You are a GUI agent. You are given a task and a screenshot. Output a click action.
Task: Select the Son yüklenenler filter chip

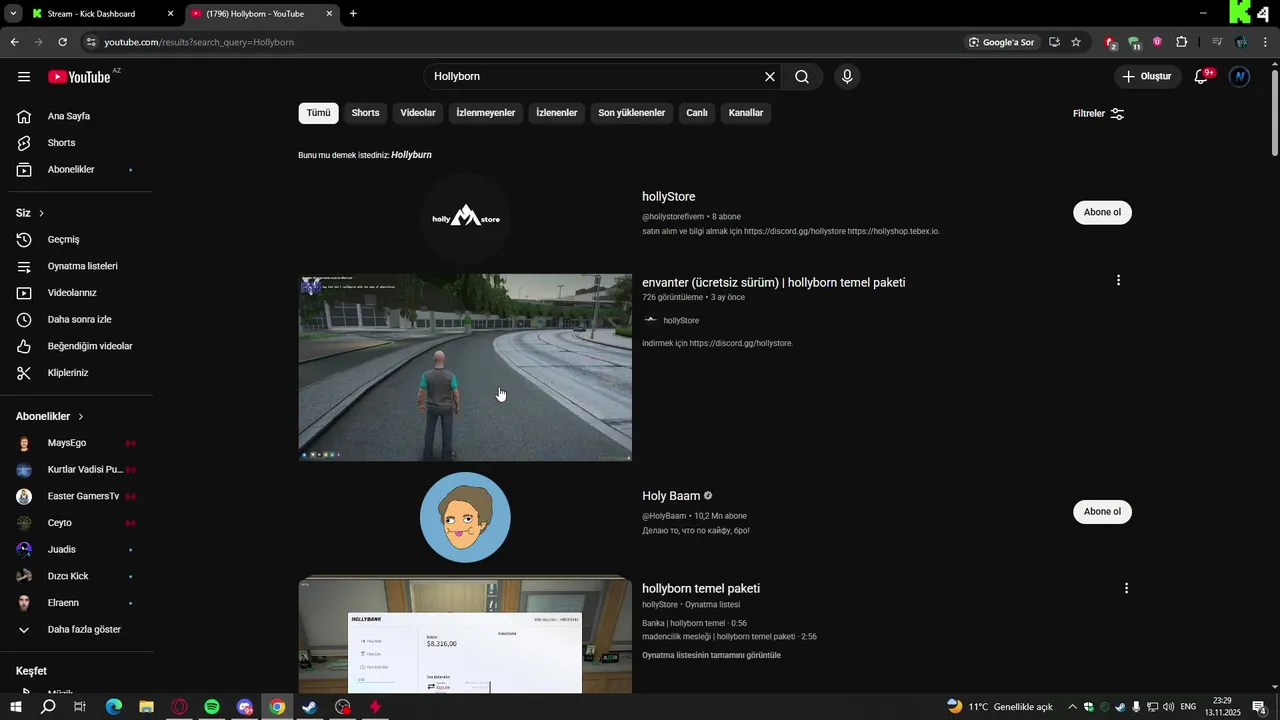click(x=632, y=113)
